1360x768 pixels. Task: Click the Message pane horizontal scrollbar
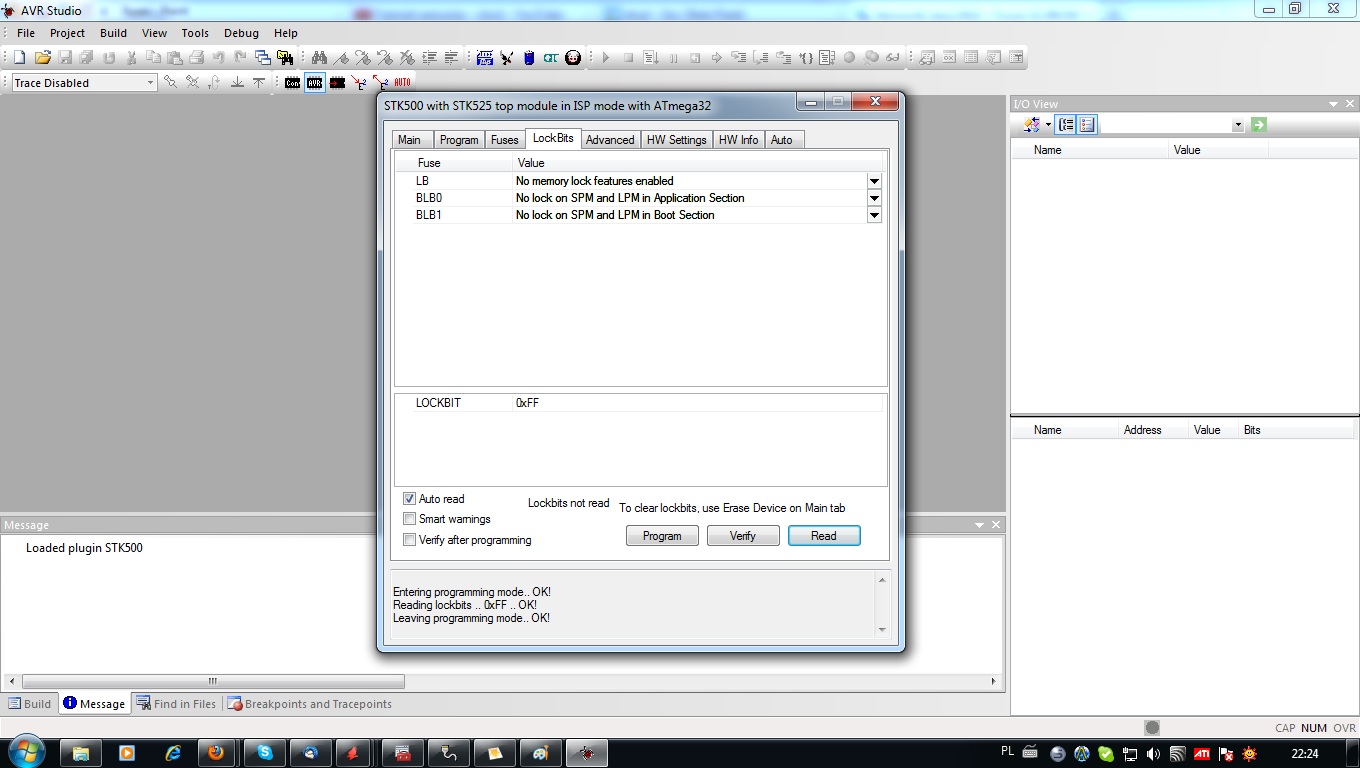(212, 681)
